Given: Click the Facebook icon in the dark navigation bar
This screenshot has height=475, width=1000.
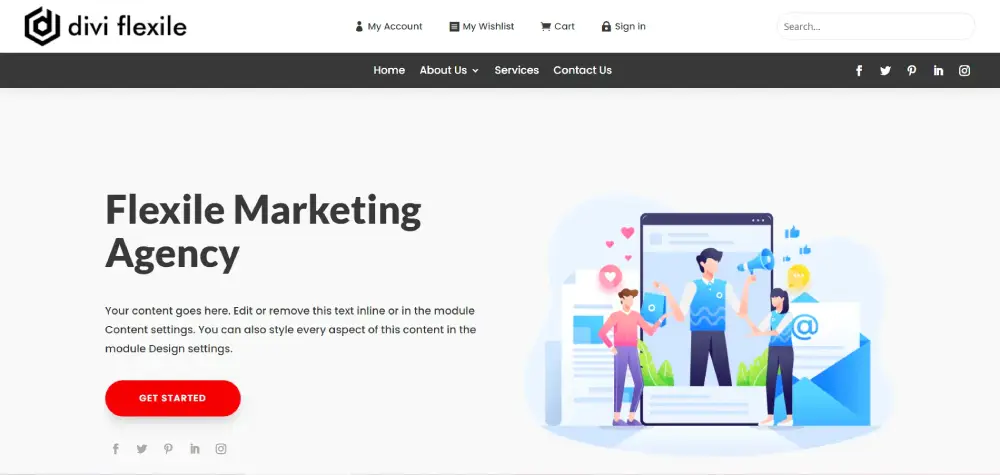Looking at the screenshot, I should [x=859, y=71].
